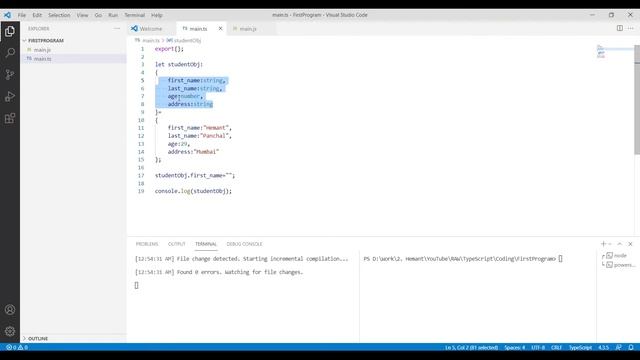640x360 pixels.
Task: Click the editor vertical scrollbar
Action: pyautogui.click(x=637, y=100)
